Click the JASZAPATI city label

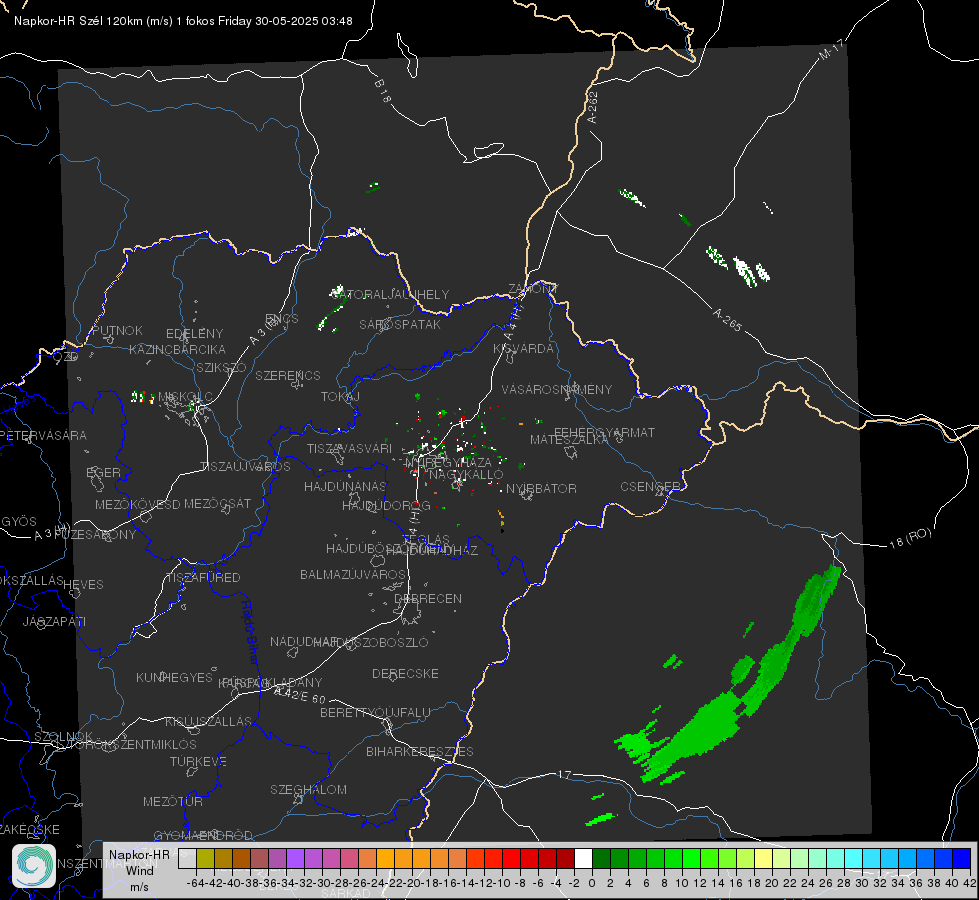click(x=54, y=621)
